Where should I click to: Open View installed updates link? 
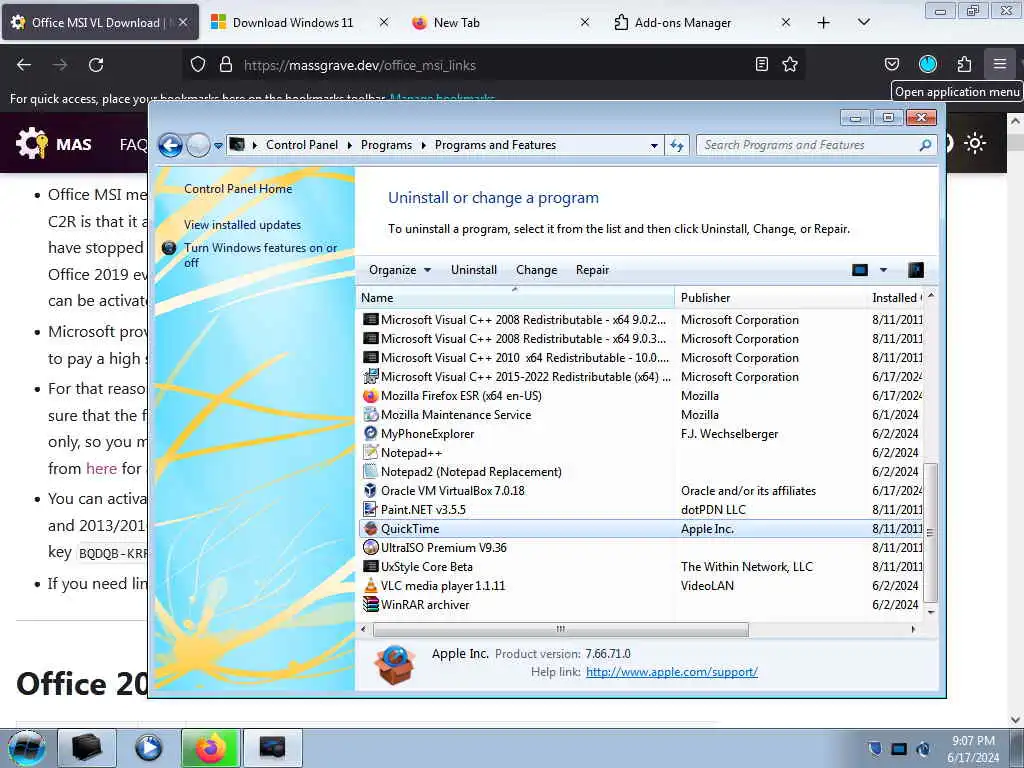242,225
